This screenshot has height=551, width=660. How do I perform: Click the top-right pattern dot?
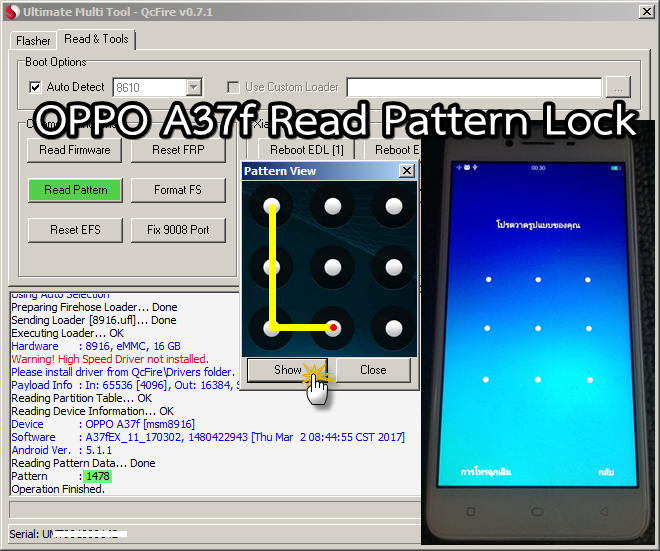394,206
